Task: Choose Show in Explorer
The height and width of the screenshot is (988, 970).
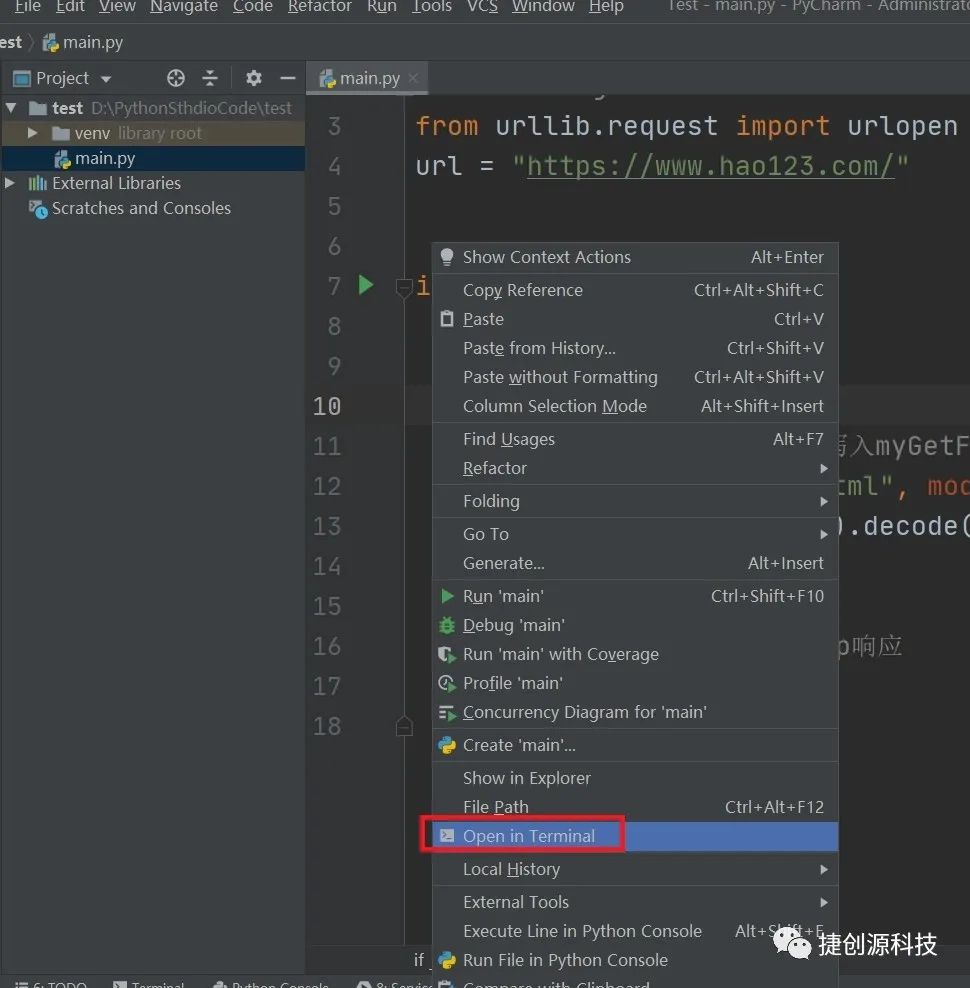Action: pos(635,778)
